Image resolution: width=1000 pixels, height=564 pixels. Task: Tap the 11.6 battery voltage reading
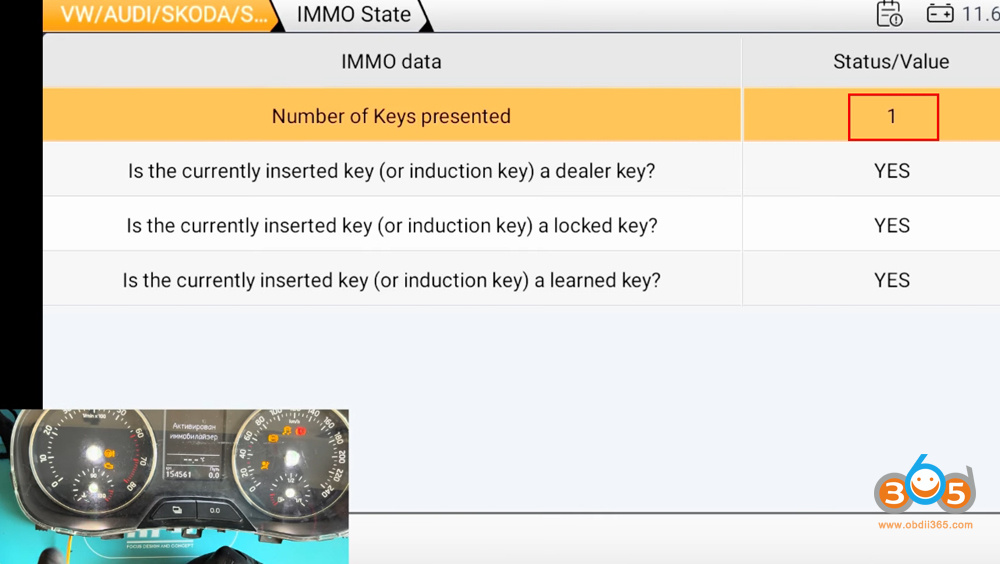(x=980, y=14)
